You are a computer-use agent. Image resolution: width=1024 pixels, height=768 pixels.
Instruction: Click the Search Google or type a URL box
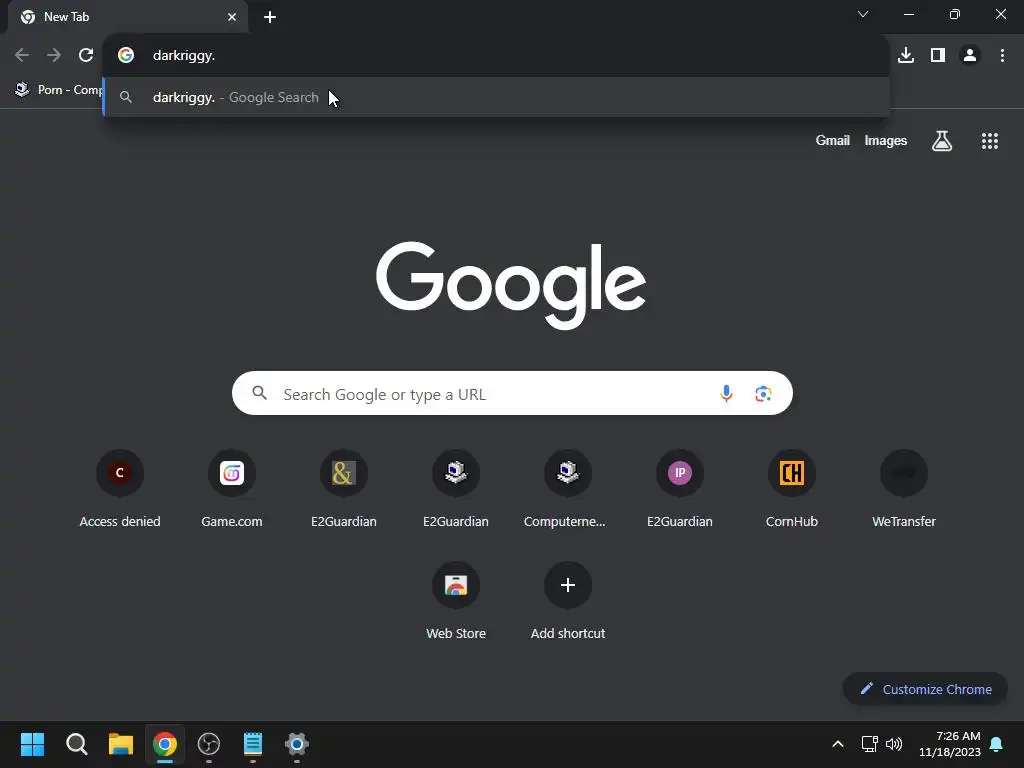[x=512, y=393]
